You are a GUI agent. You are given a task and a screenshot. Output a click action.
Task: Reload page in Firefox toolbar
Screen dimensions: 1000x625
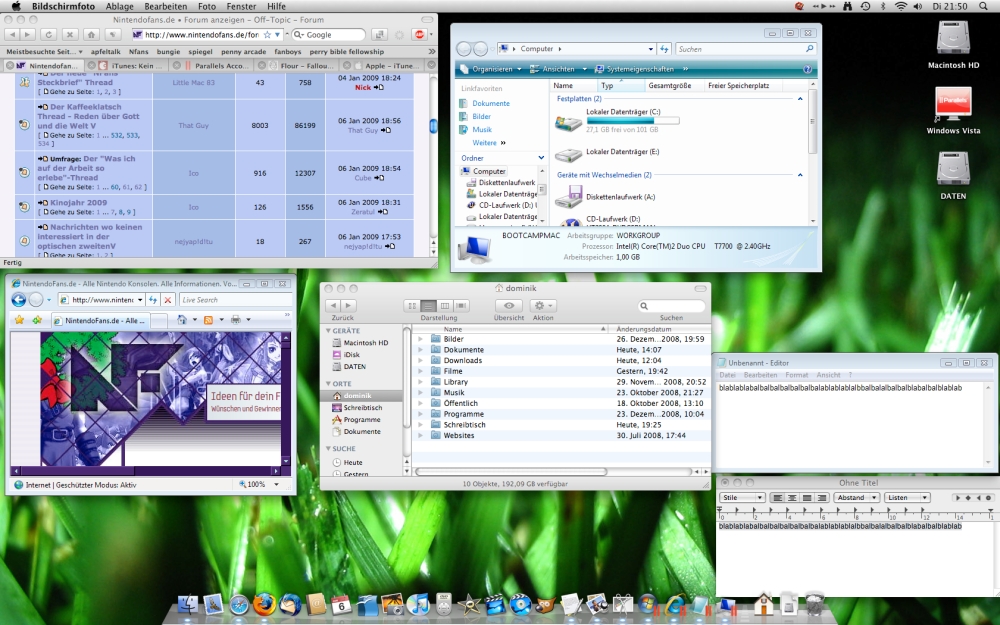click(x=49, y=34)
